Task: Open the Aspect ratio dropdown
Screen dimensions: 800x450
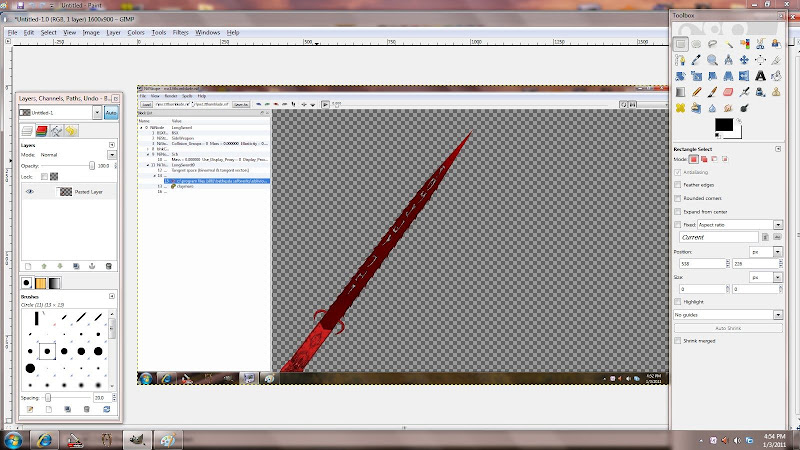Action: click(742, 225)
